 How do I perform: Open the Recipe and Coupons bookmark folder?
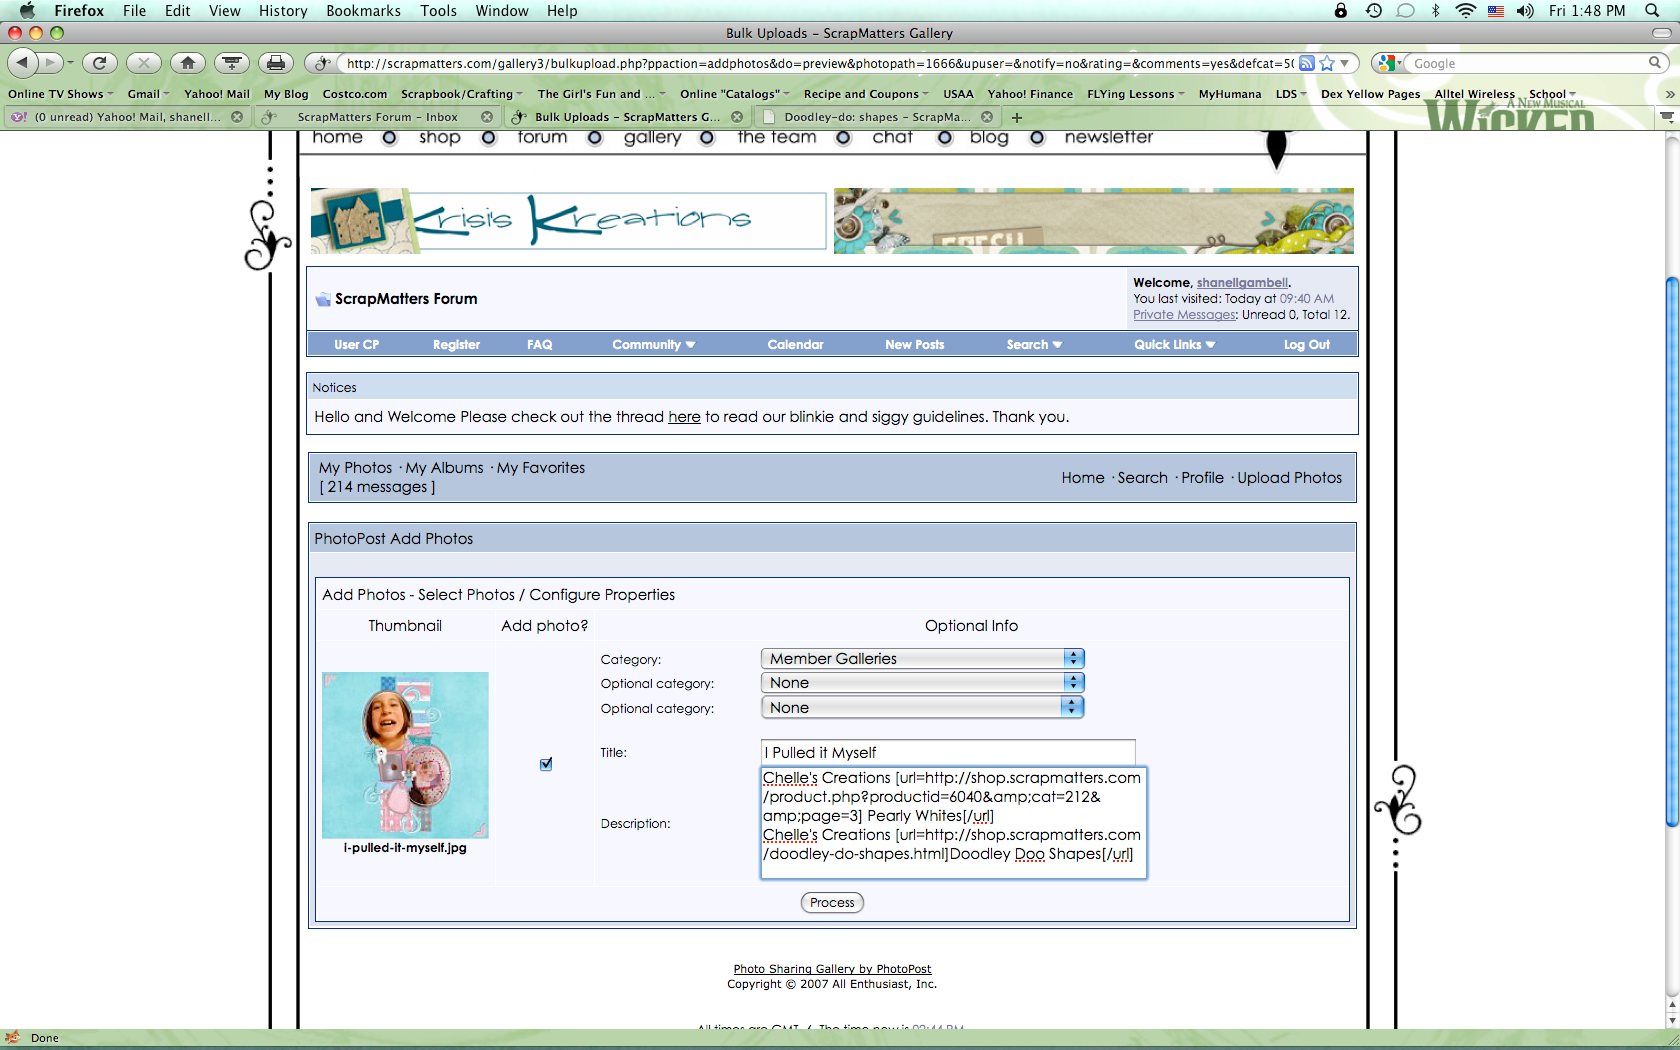866,94
